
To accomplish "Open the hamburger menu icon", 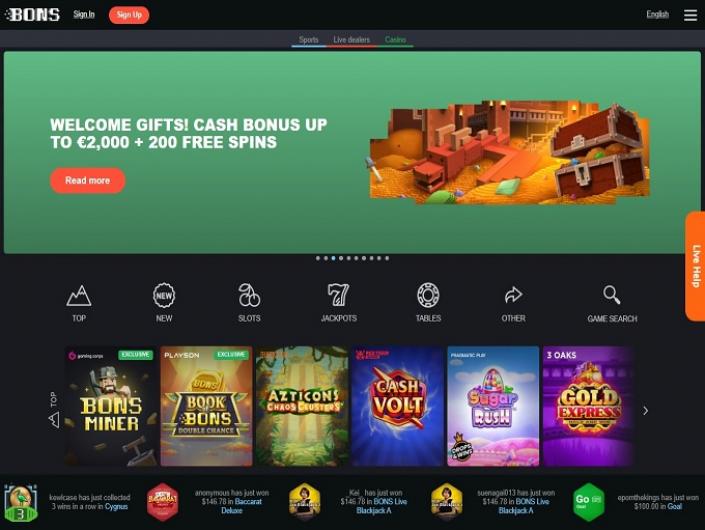I will coord(690,15).
